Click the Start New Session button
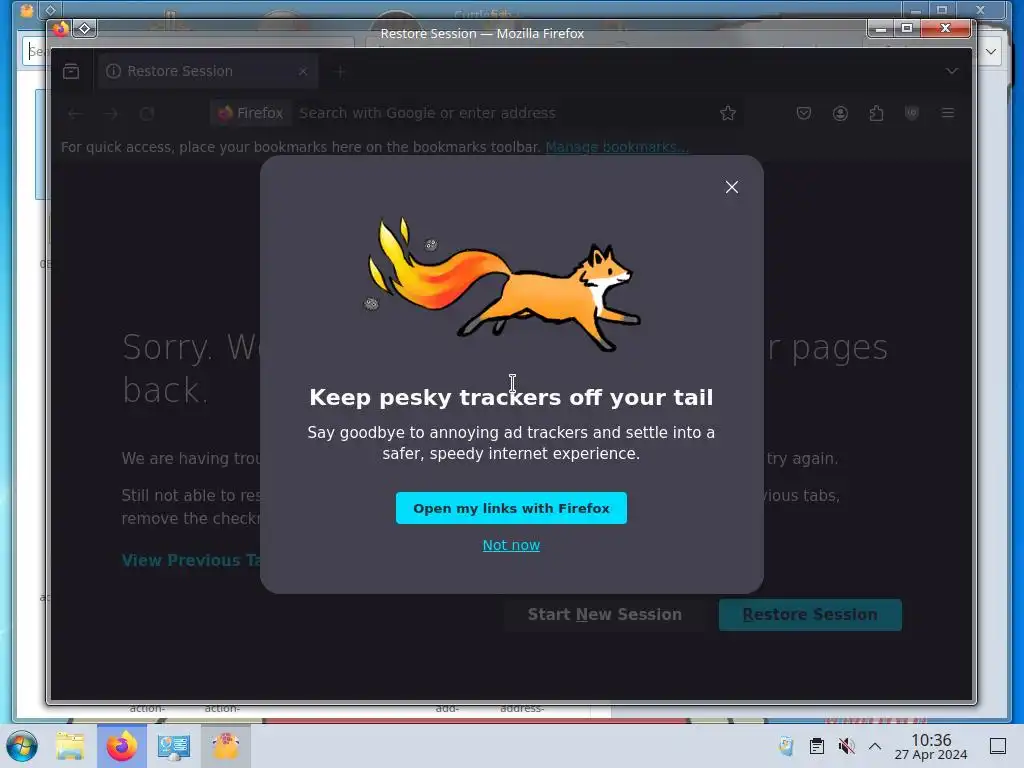Image resolution: width=1024 pixels, height=768 pixels. [x=604, y=615]
